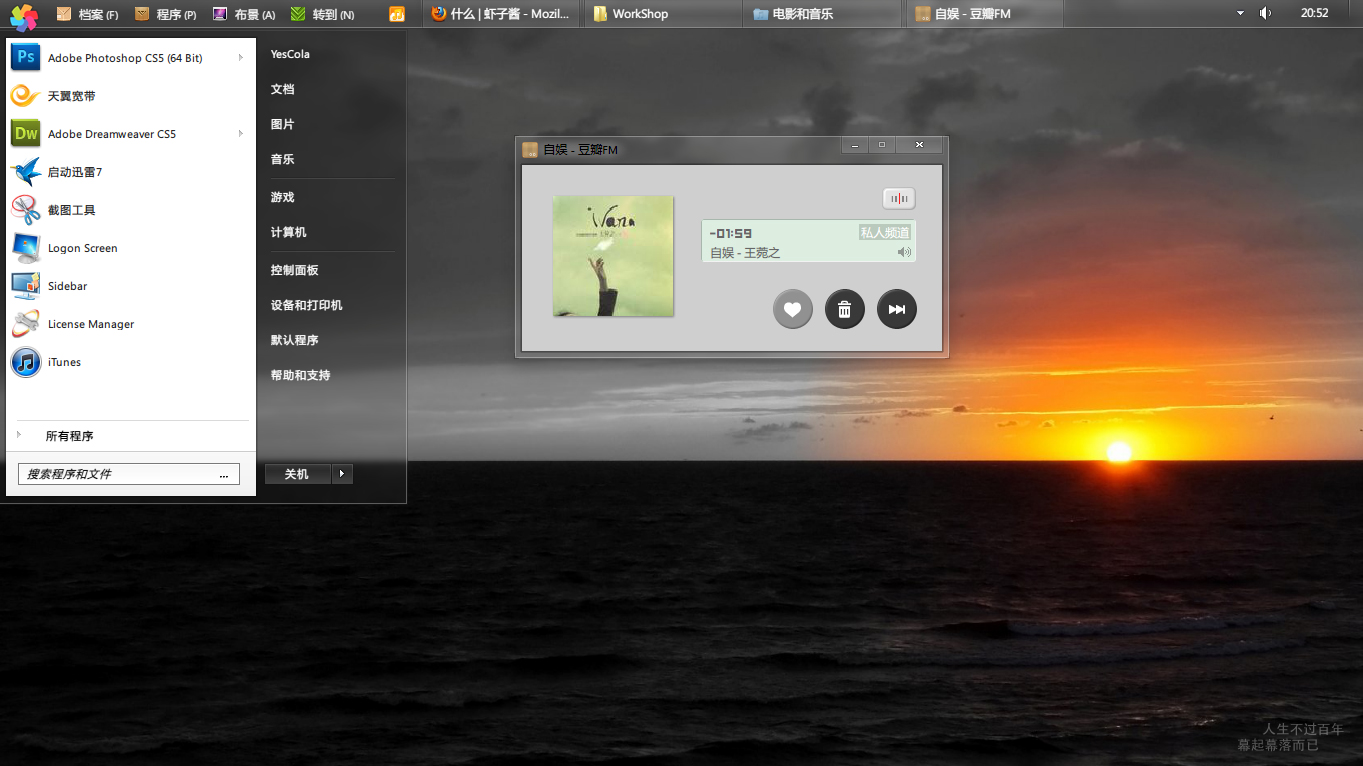
Task: Open 图片 pictures folder
Action: (x=282, y=124)
